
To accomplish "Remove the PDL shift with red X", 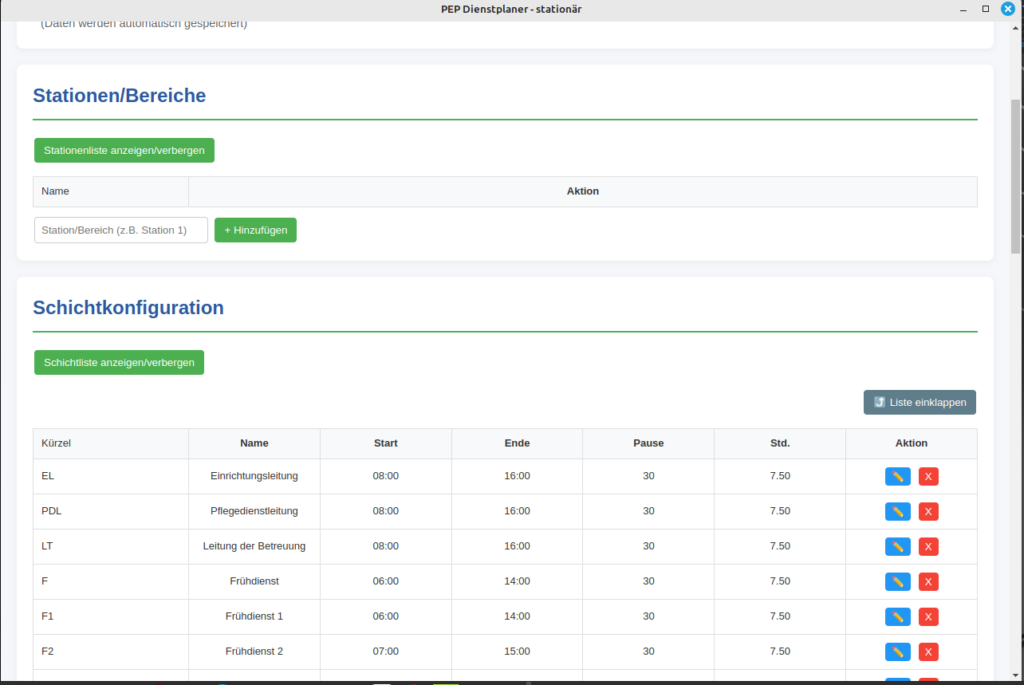I will (x=928, y=511).
